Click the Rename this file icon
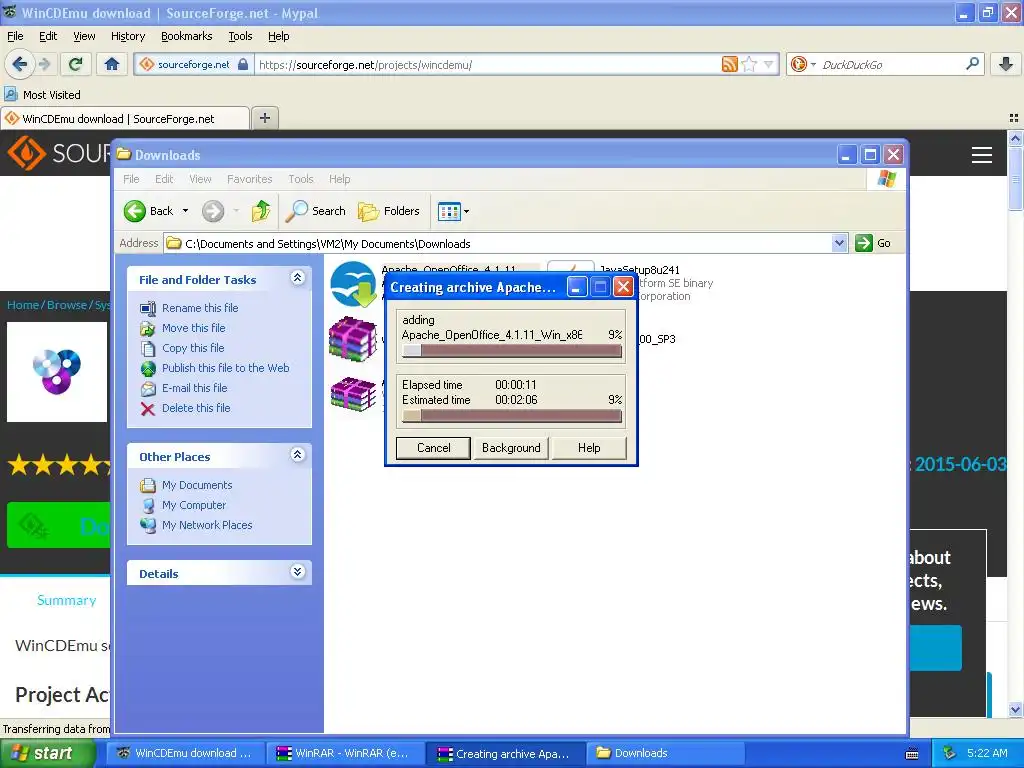This screenshot has width=1024, height=768. tap(148, 308)
